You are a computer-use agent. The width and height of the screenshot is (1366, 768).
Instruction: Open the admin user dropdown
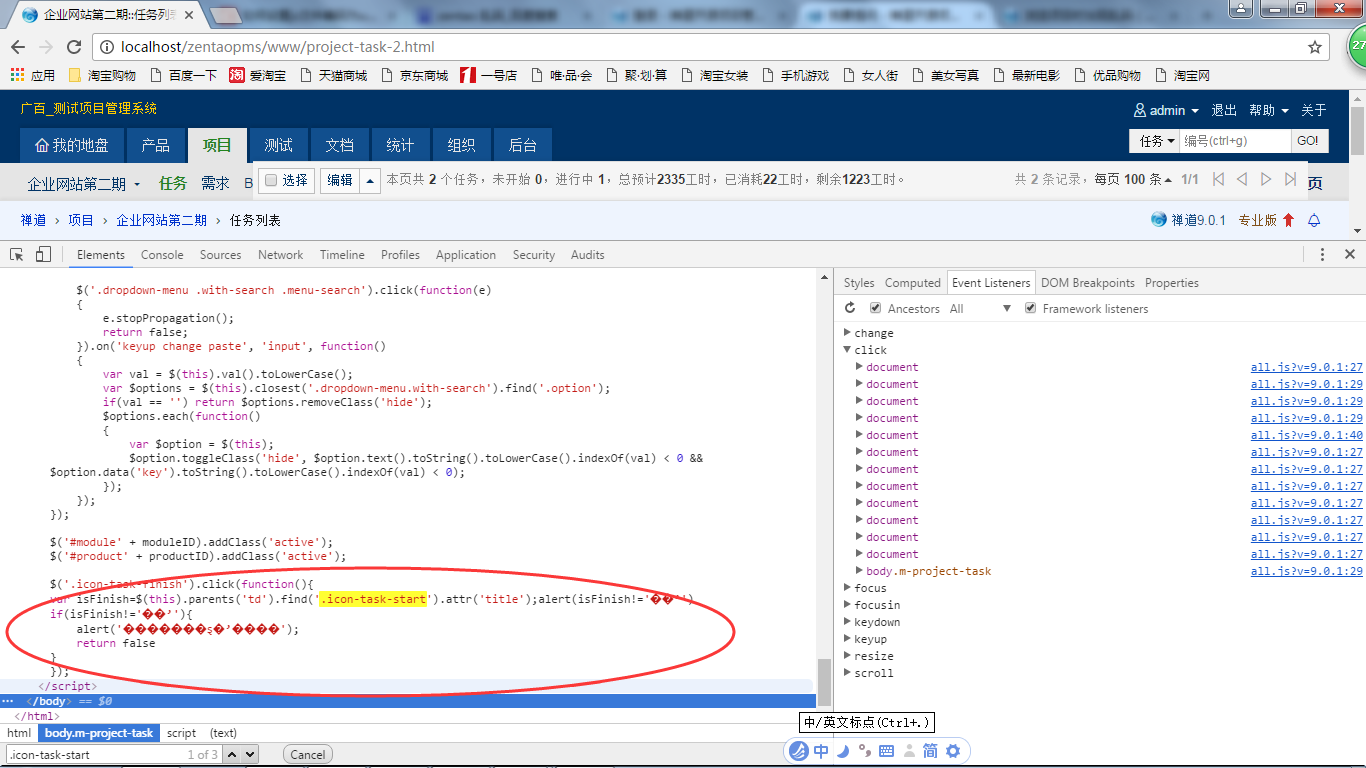coord(1166,110)
